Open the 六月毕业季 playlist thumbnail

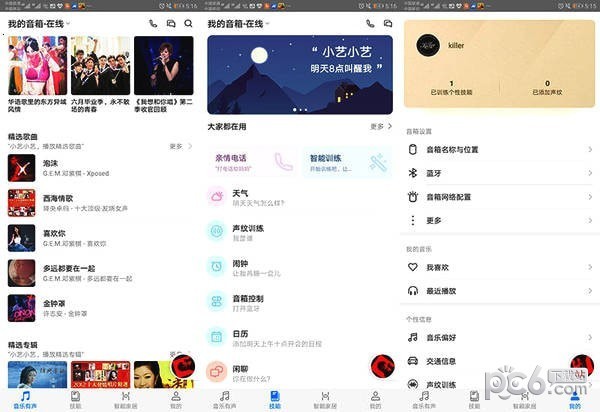(x=100, y=65)
